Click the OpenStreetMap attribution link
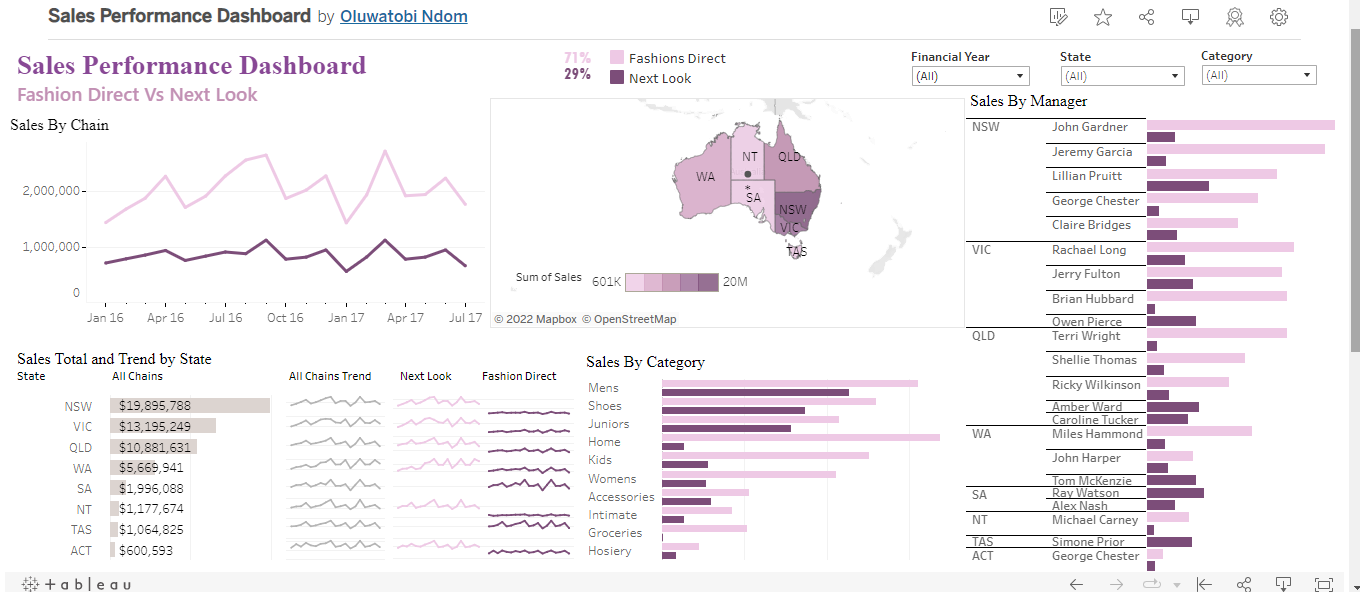The width and height of the screenshot is (1360, 592). 634,318
